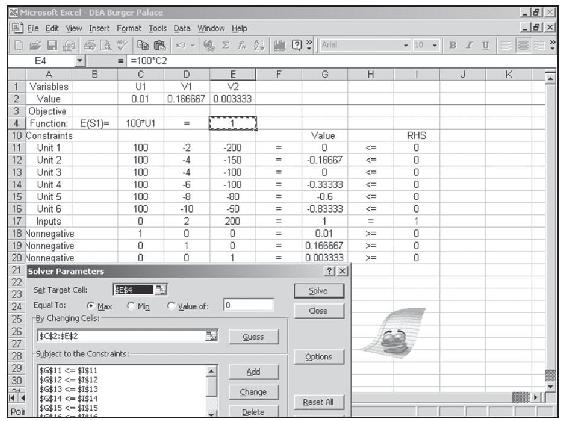Click the Solver dialog question mark help

pos(329,271)
